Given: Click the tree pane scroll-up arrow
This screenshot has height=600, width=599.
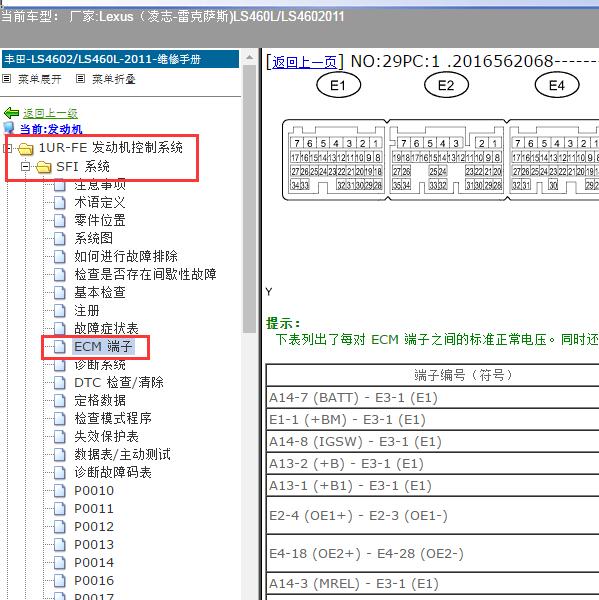Looking at the screenshot, I should pos(250,57).
